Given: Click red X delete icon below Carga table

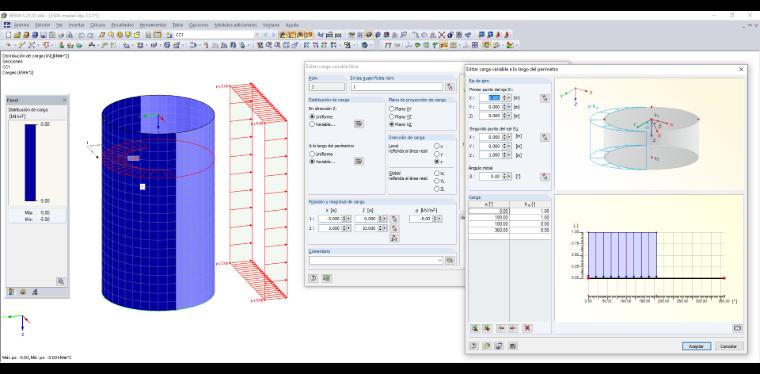Looking at the screenshot, I should pyautogui.click(x=527, y=328).
